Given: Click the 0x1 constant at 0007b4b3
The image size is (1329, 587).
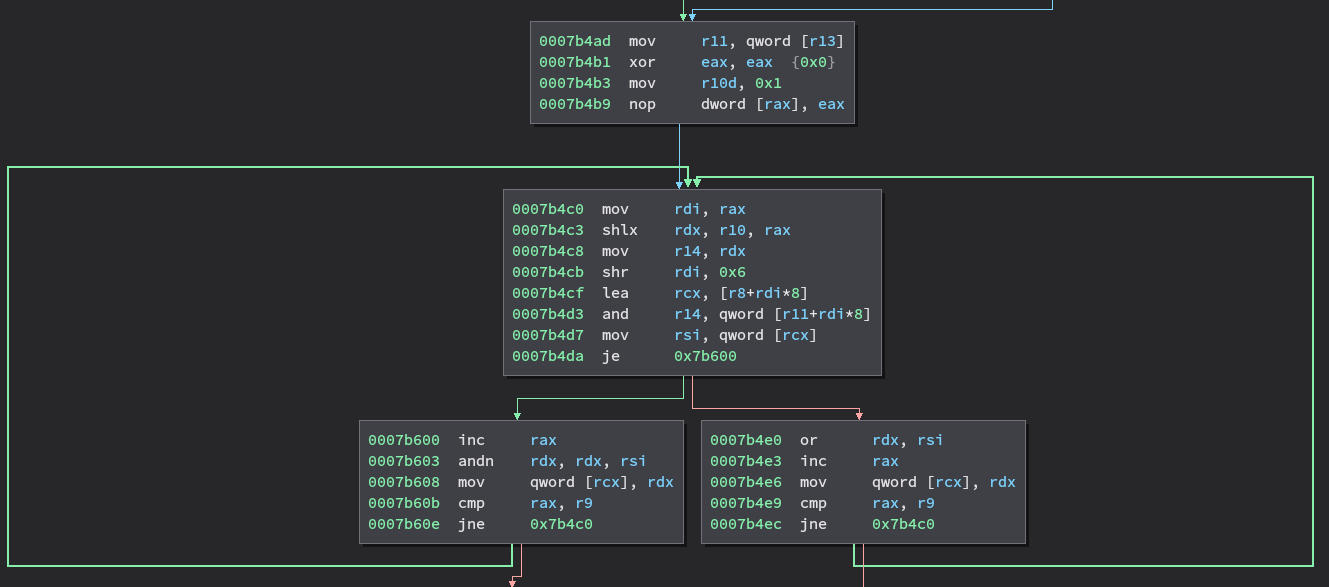Looking at the screenshot, I should [x=768, y=83].
